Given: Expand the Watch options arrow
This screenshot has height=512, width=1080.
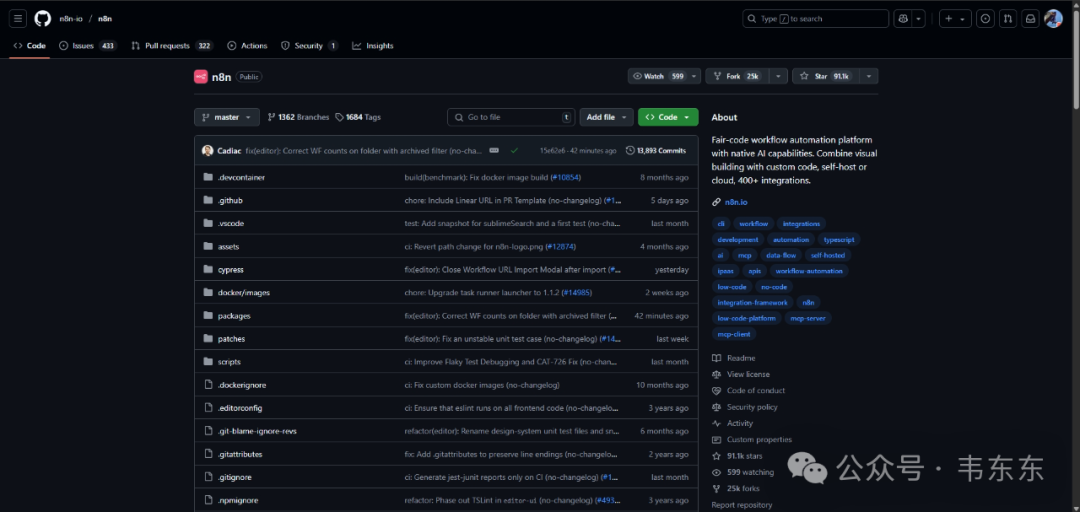Looking at the screenshot, I should (694, 76).
